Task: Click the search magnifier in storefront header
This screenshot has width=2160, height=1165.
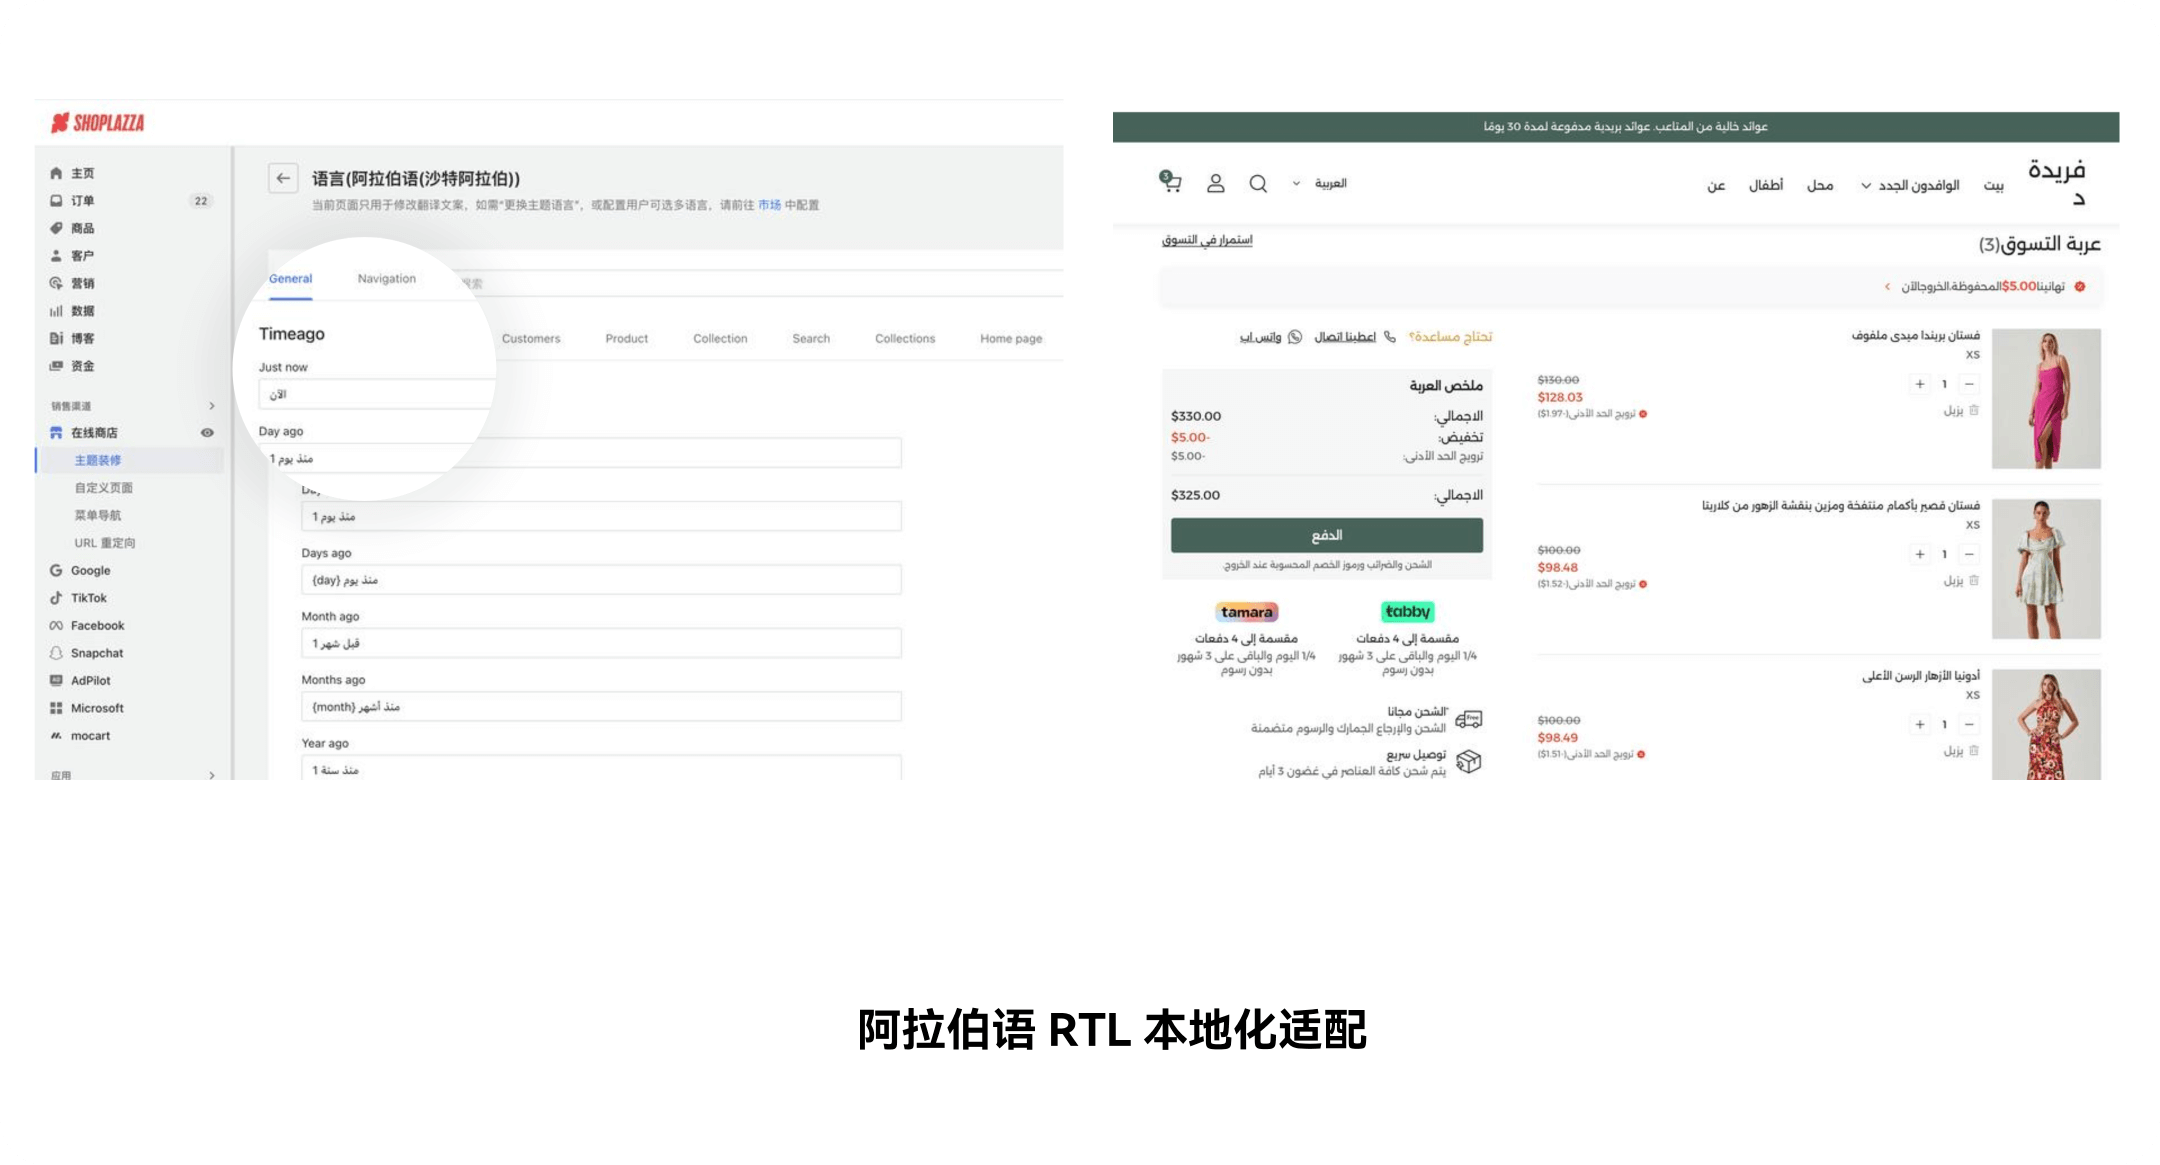Action: click(x=1257, y=182)
